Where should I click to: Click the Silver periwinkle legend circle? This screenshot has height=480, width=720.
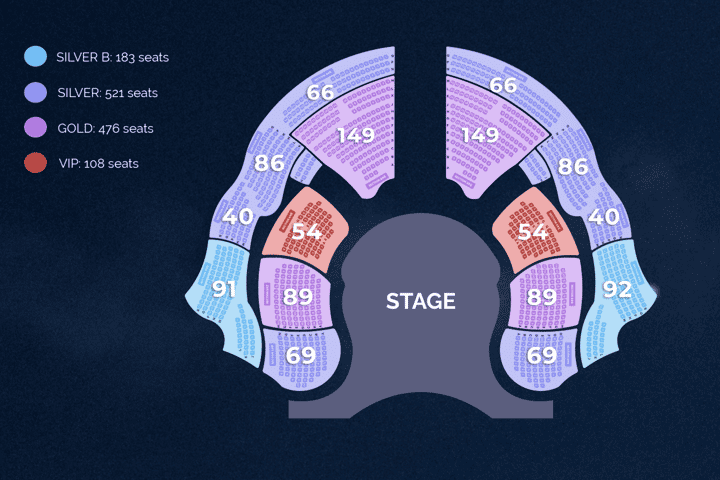point(35,92)
